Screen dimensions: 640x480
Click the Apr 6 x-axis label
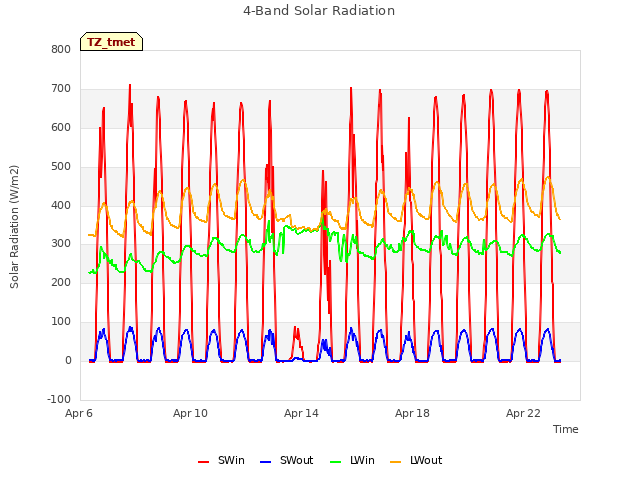(79, 413)
